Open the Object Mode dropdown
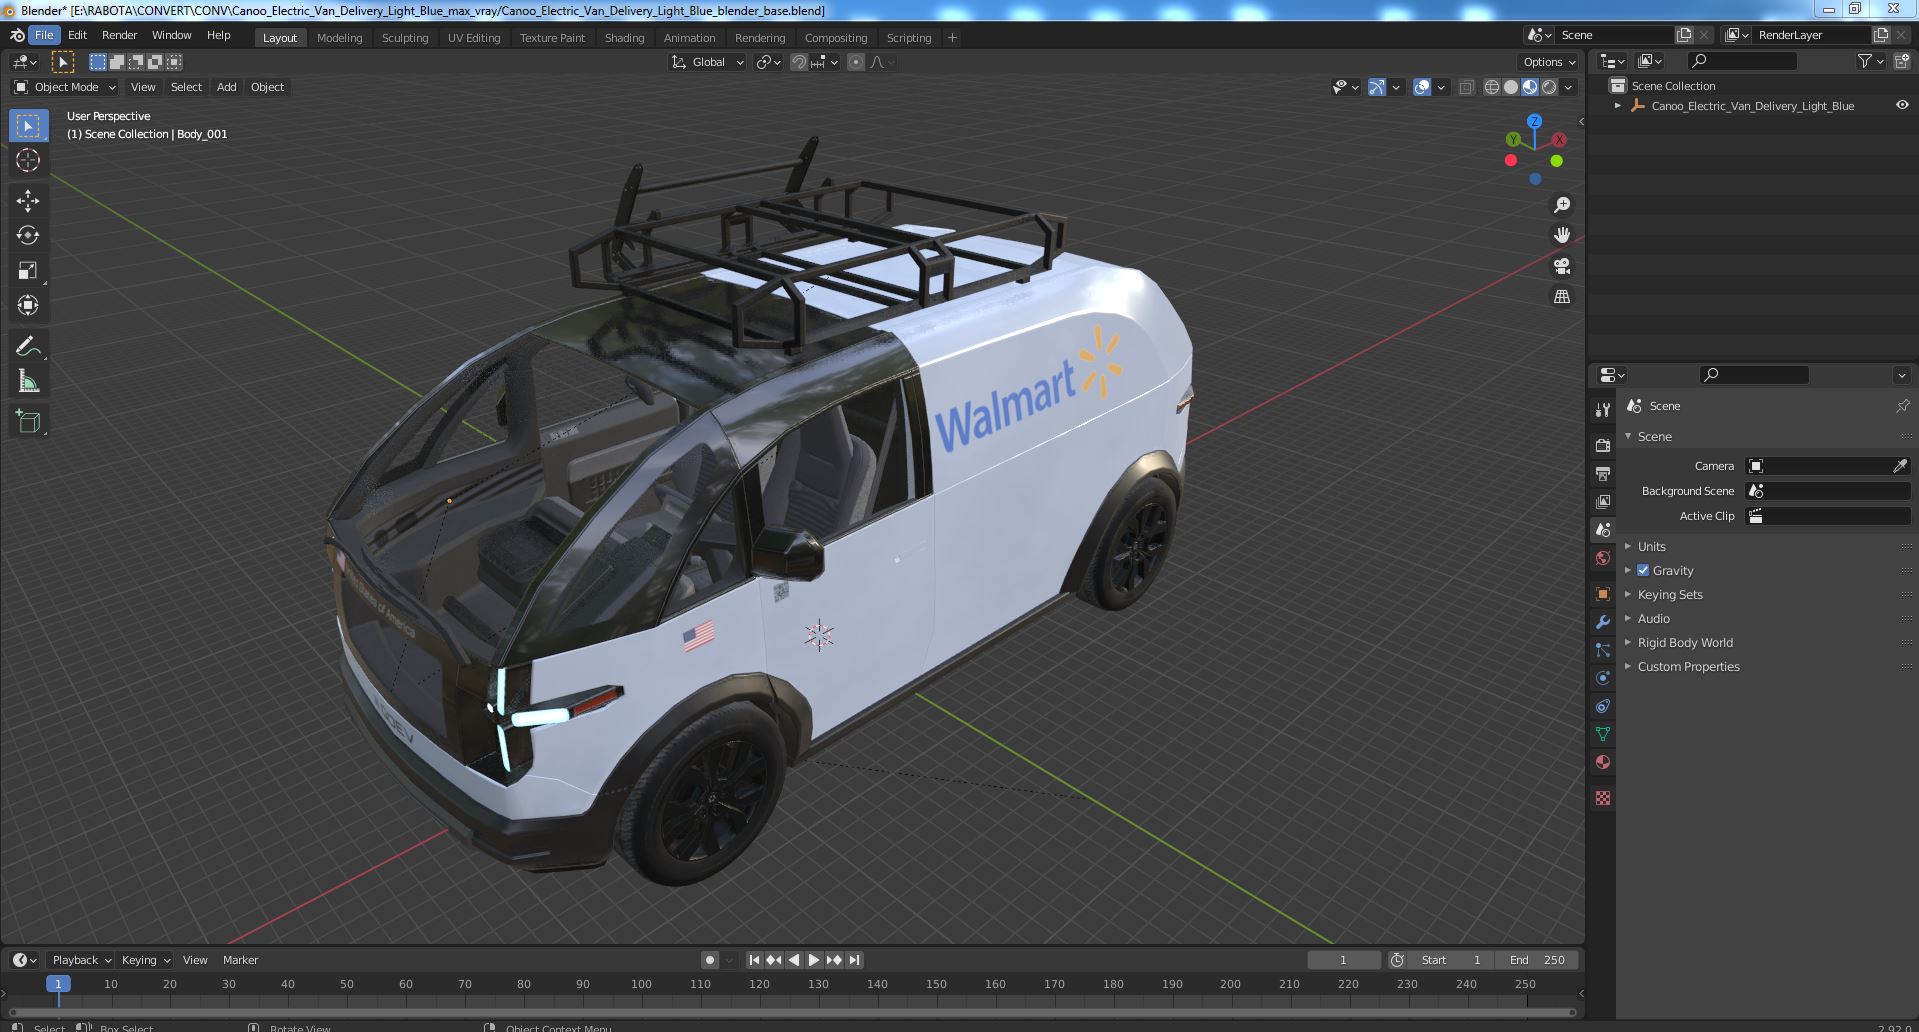Screen dimensions: 1919x1032 click(65, 87)
